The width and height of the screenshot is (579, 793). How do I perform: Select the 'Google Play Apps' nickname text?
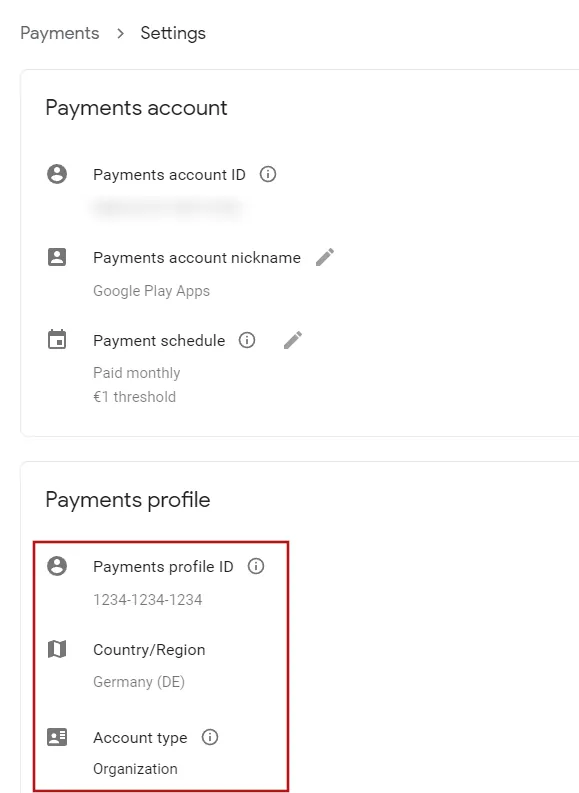tap(151, 291)
